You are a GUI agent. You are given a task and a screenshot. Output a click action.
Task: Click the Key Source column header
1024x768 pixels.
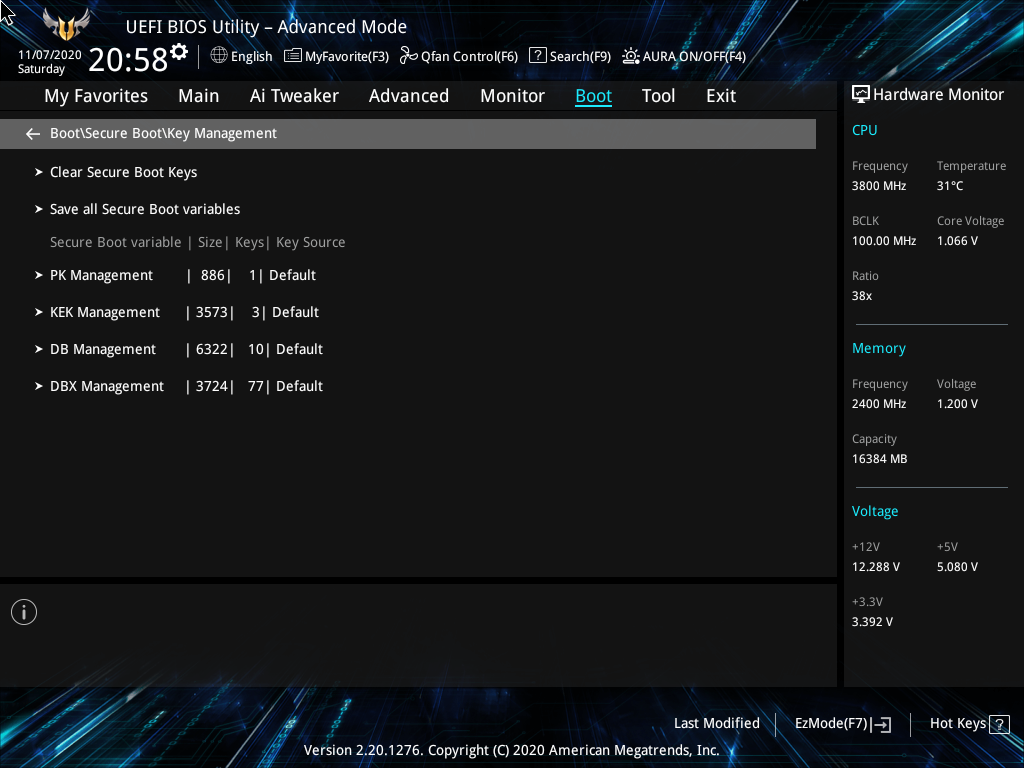coord(310,242)
